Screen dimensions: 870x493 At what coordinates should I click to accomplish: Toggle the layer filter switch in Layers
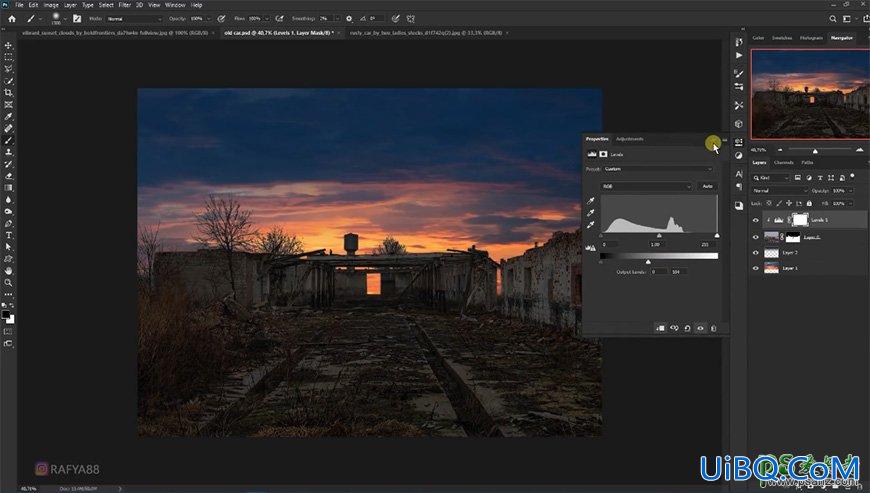852,177
